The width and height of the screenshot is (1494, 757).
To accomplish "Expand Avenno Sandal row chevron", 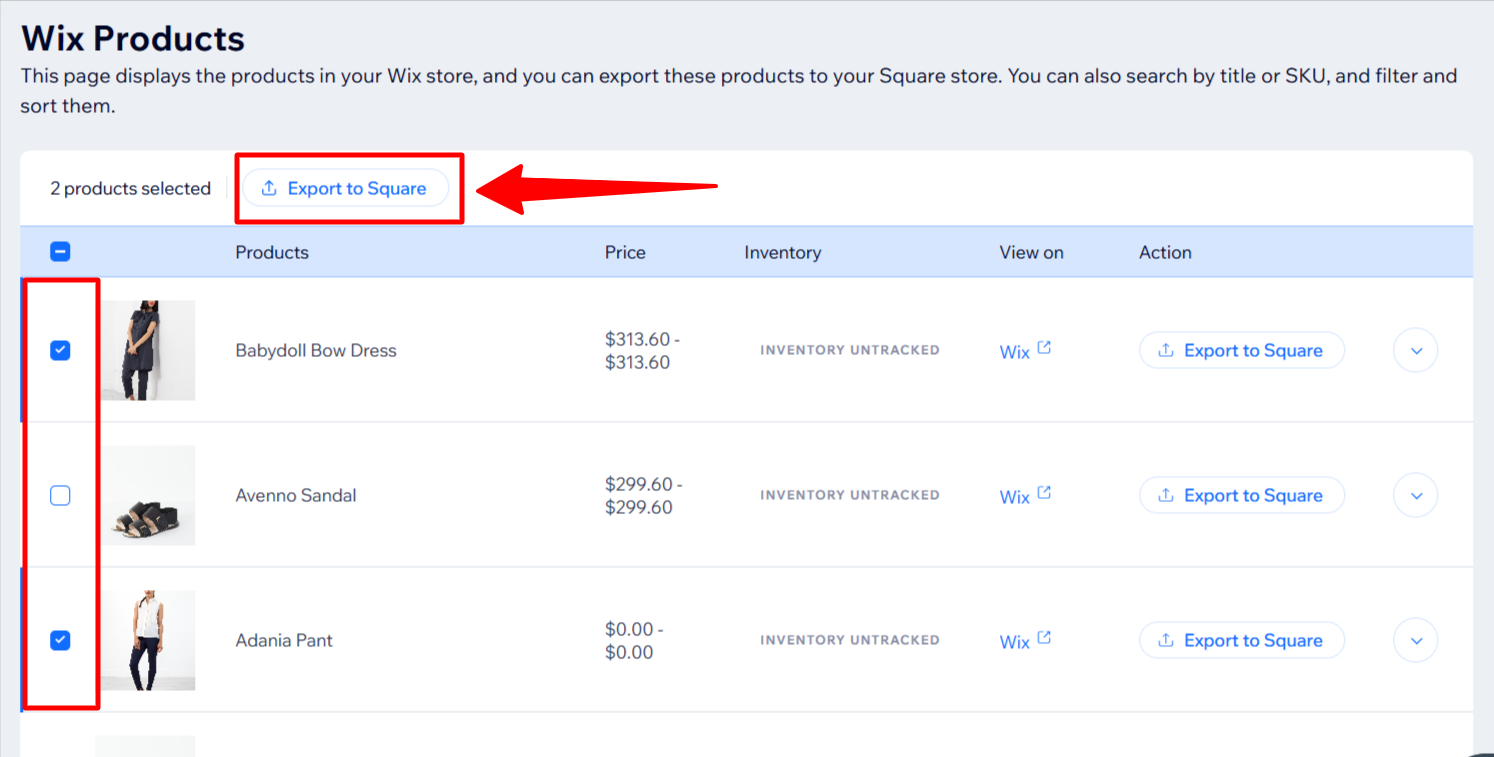I will (x=1416, y=495).
